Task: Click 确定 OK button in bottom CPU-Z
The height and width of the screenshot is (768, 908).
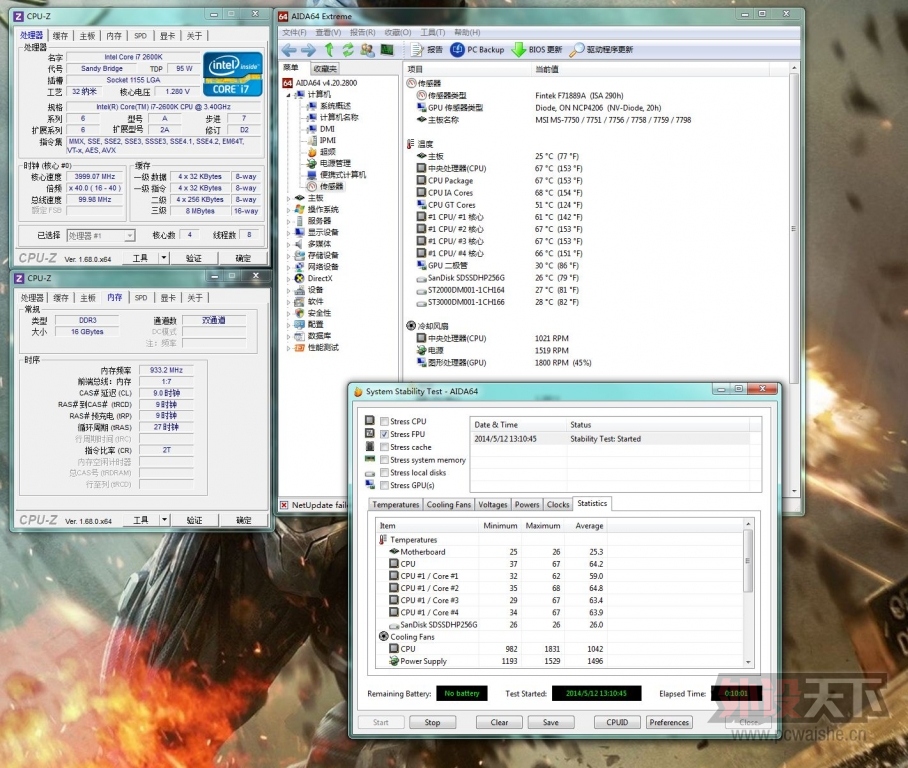Action: tap(244, 520)
